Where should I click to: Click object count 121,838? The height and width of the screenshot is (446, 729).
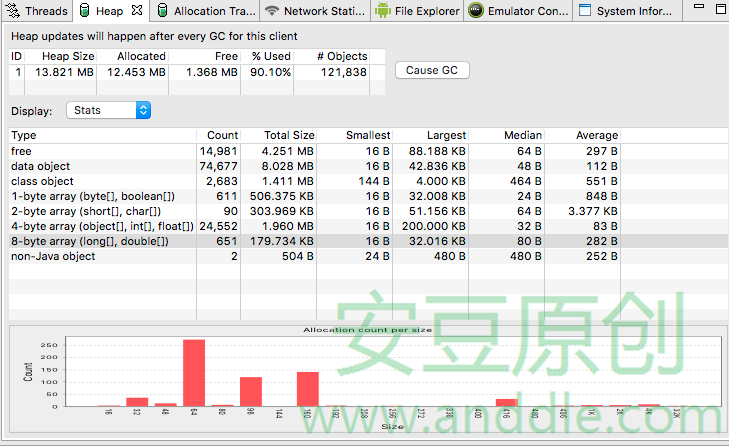pos(344,72)
